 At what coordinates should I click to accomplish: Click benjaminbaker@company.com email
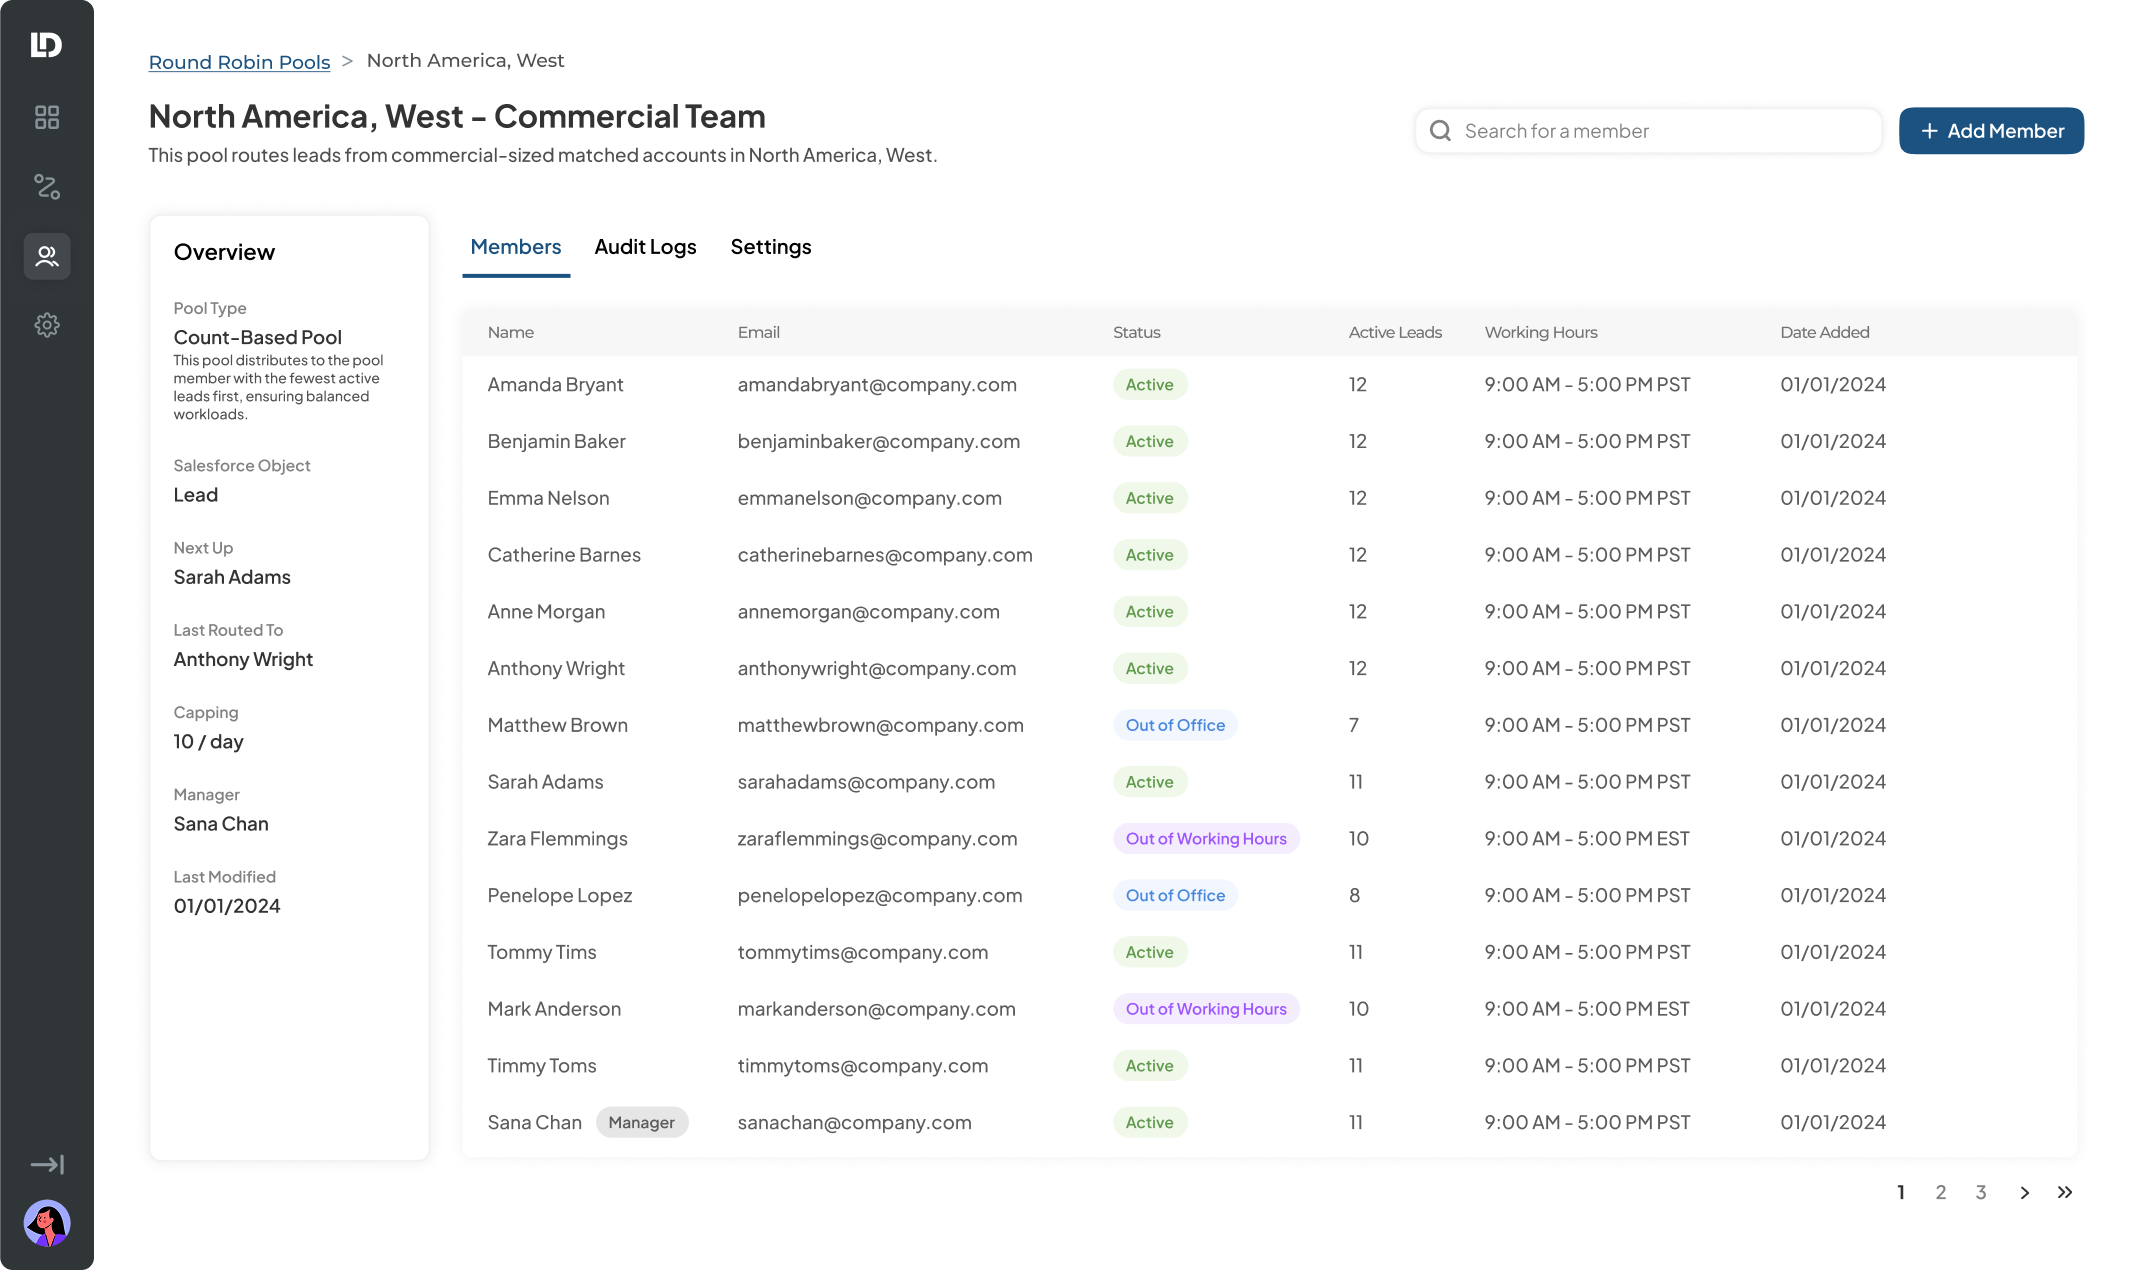[x=879, y=442]
